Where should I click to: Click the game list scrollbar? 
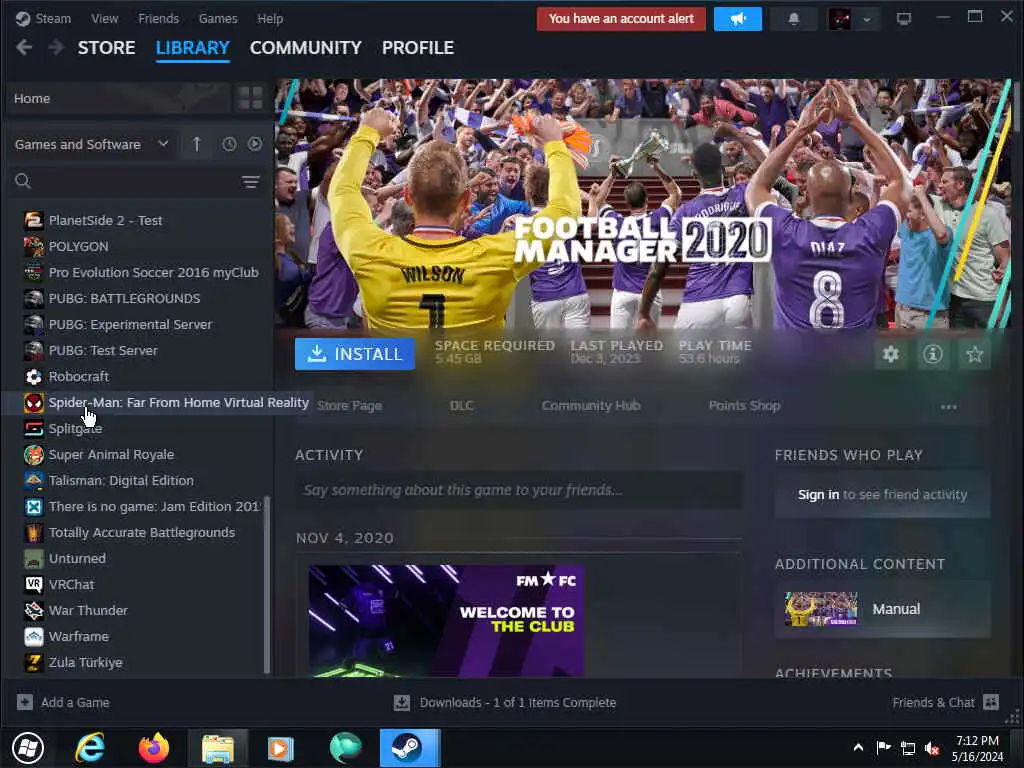(266, 584)
